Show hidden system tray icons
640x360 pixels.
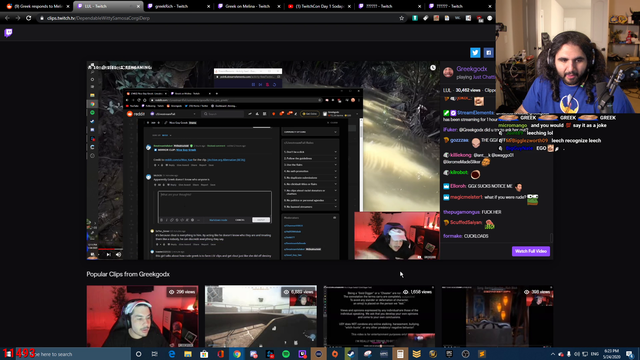coord(553,354)
